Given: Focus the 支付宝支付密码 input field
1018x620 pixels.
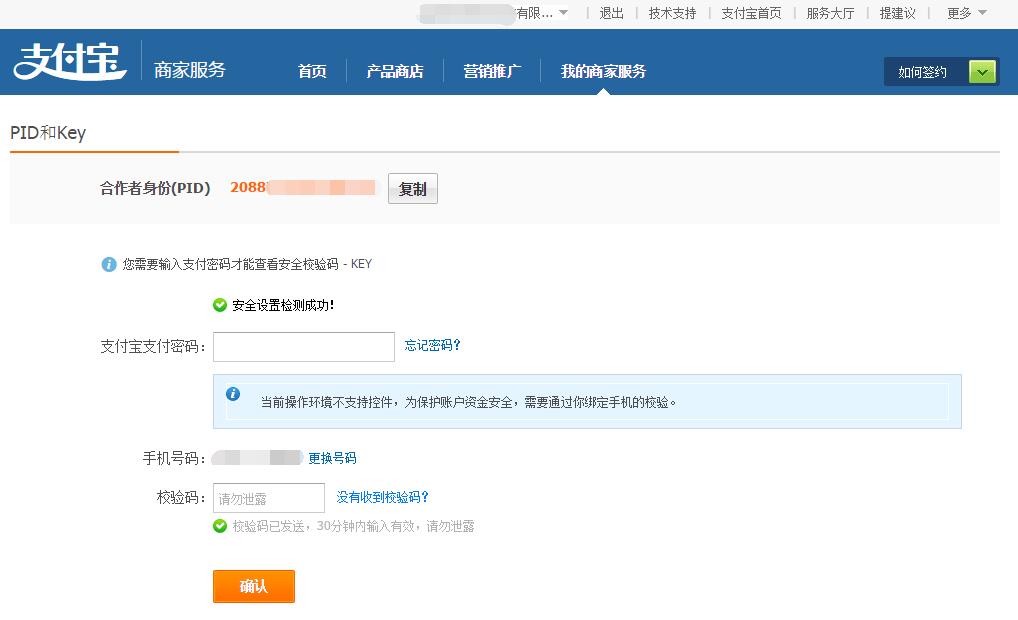Looking at the screenshot, I should tap(304, 347).
